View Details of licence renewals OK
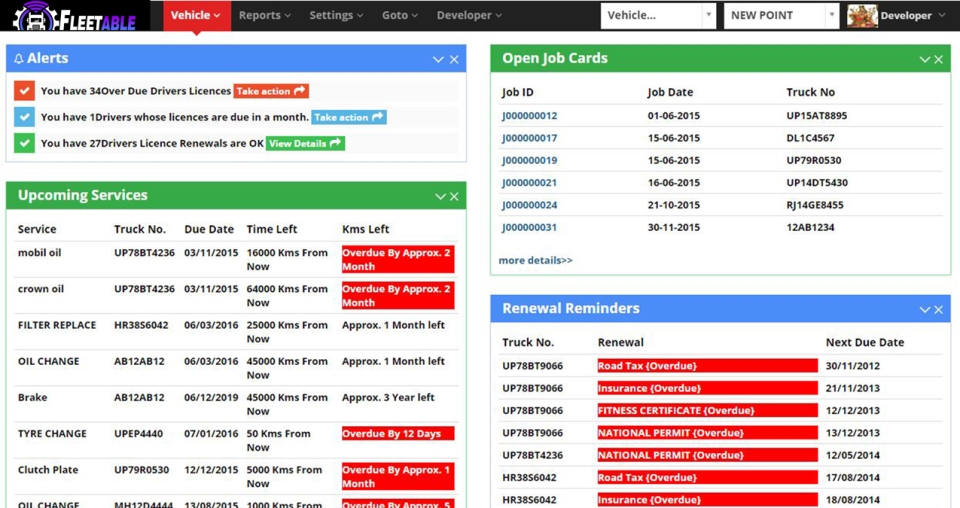Screen dimensions: 960x508 point(306,143)
